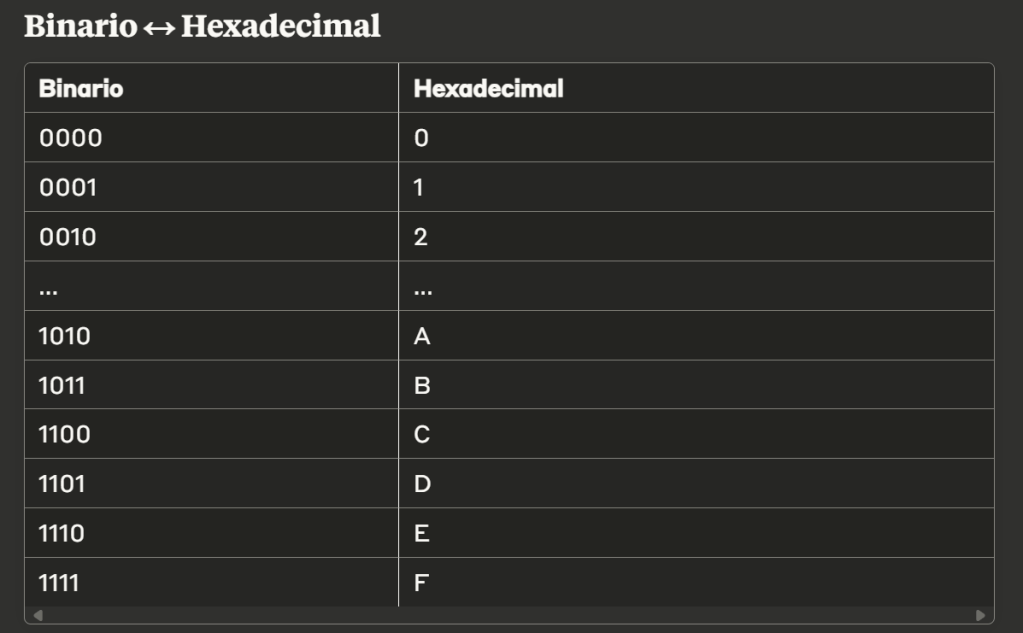Image resolution: width=1023 pixels, height=633 pixels.
Task: Click the binary cell '1111'
Action: point(60,583)
